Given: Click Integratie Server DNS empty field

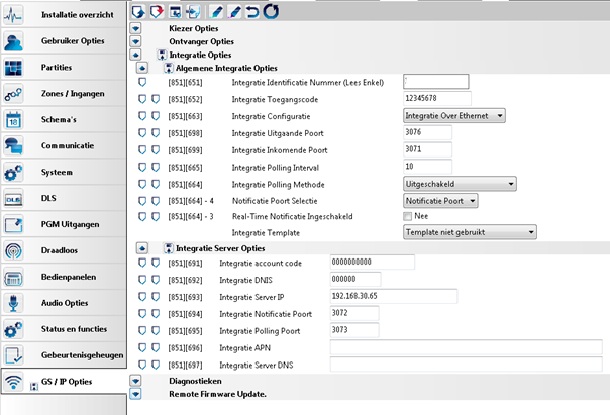Looking at the screenshot, I should point(466,364).
